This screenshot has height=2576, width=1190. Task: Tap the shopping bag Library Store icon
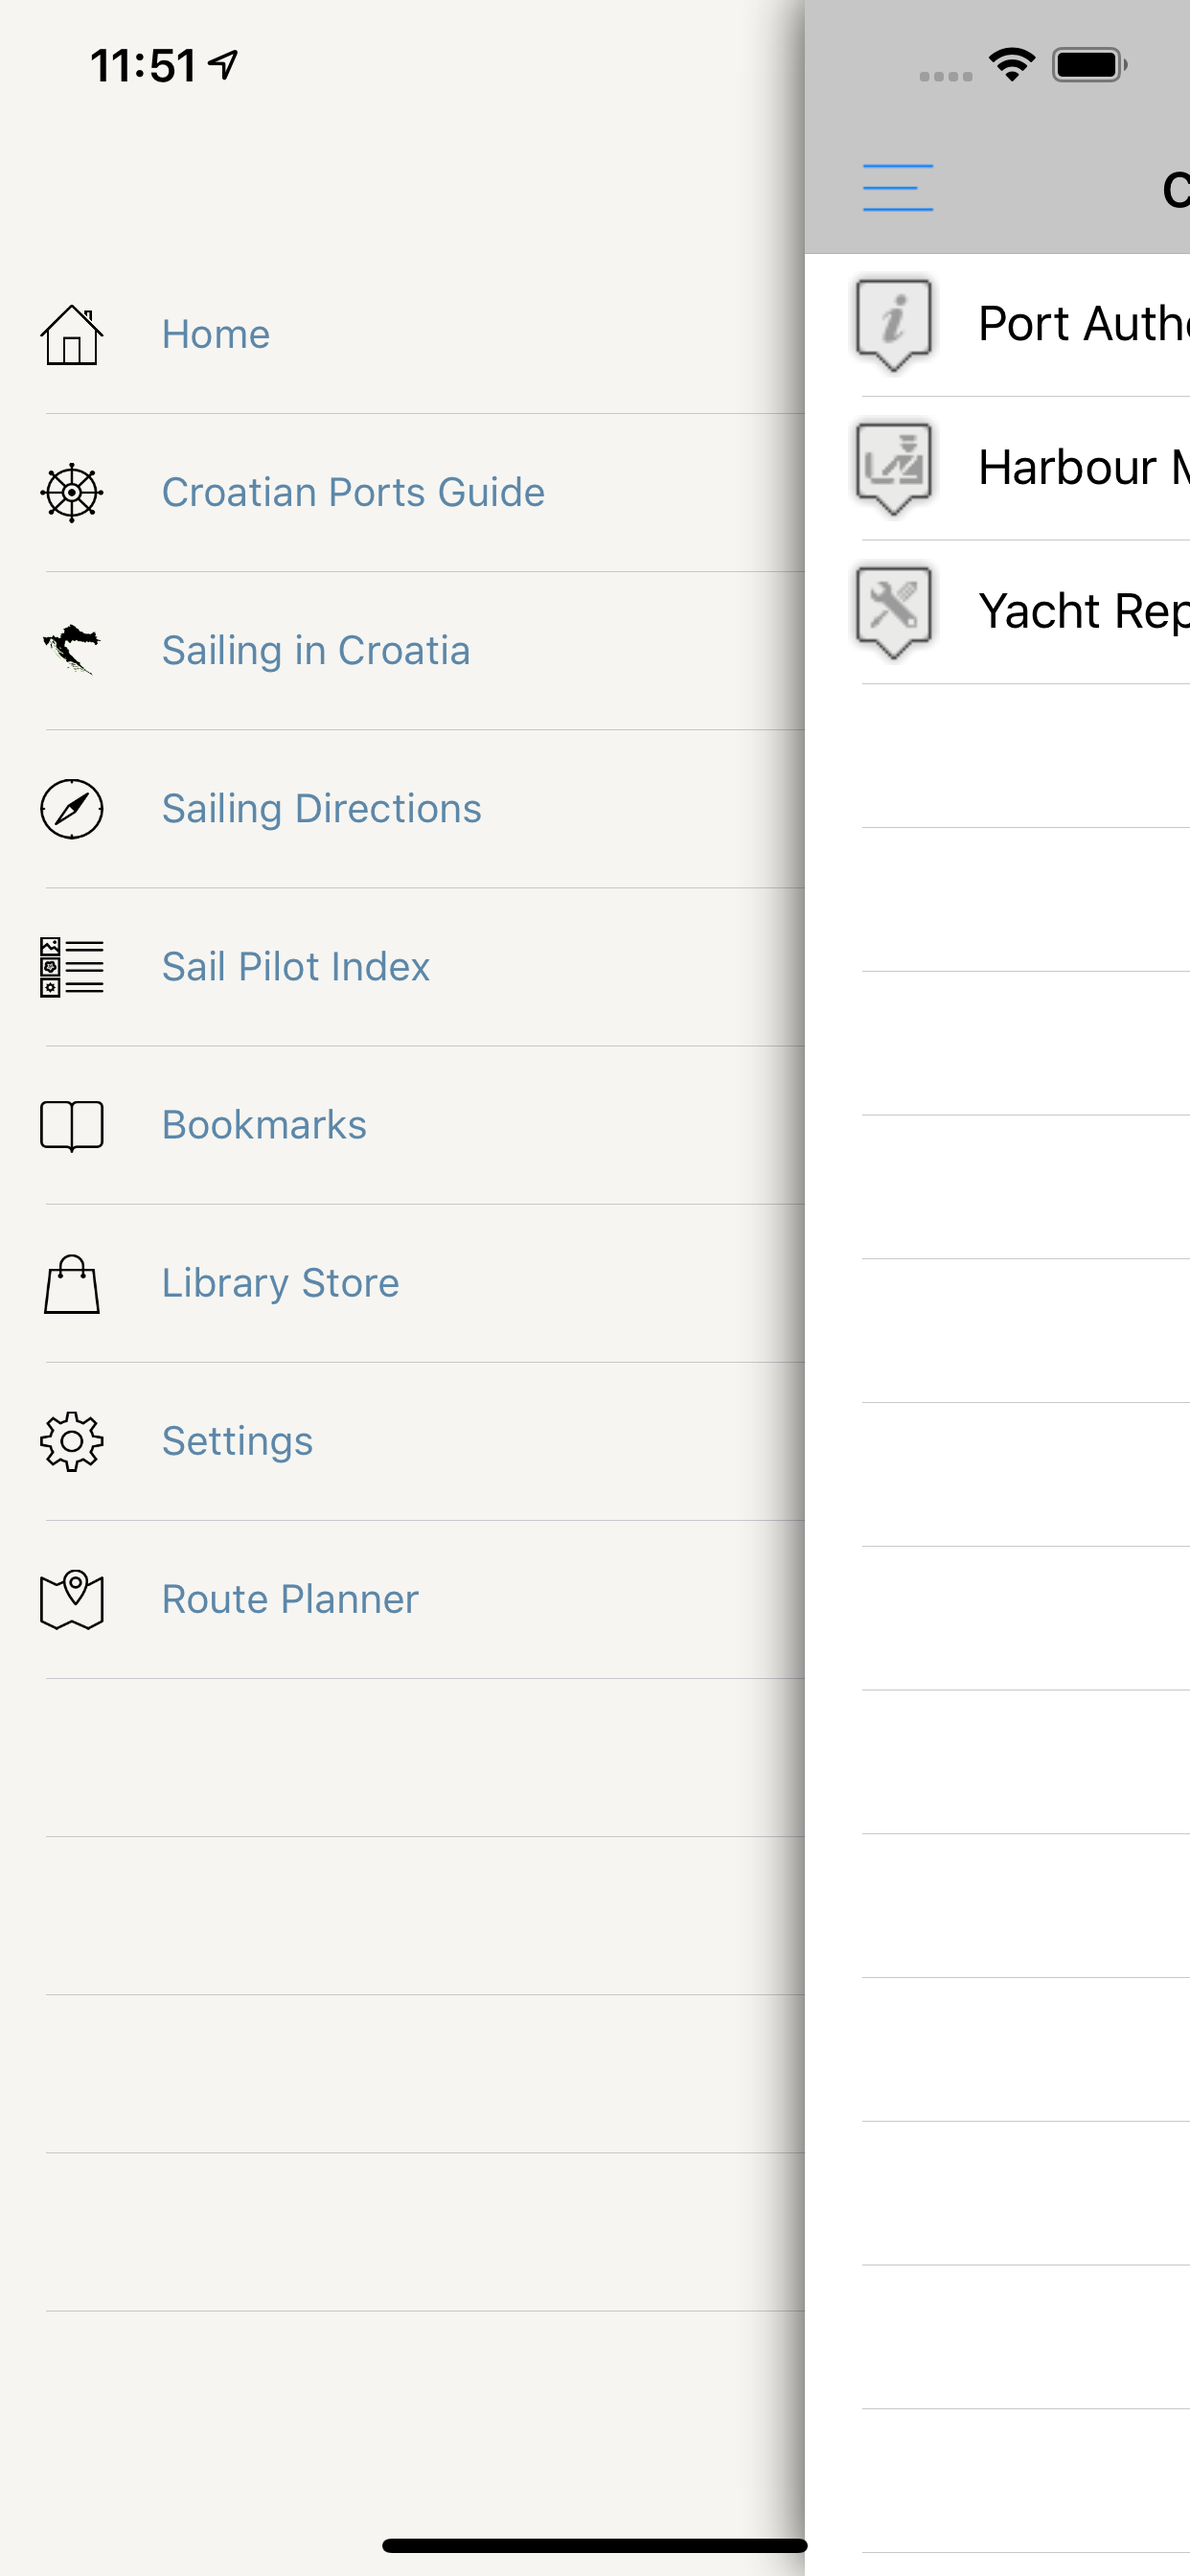point(71,1283)
